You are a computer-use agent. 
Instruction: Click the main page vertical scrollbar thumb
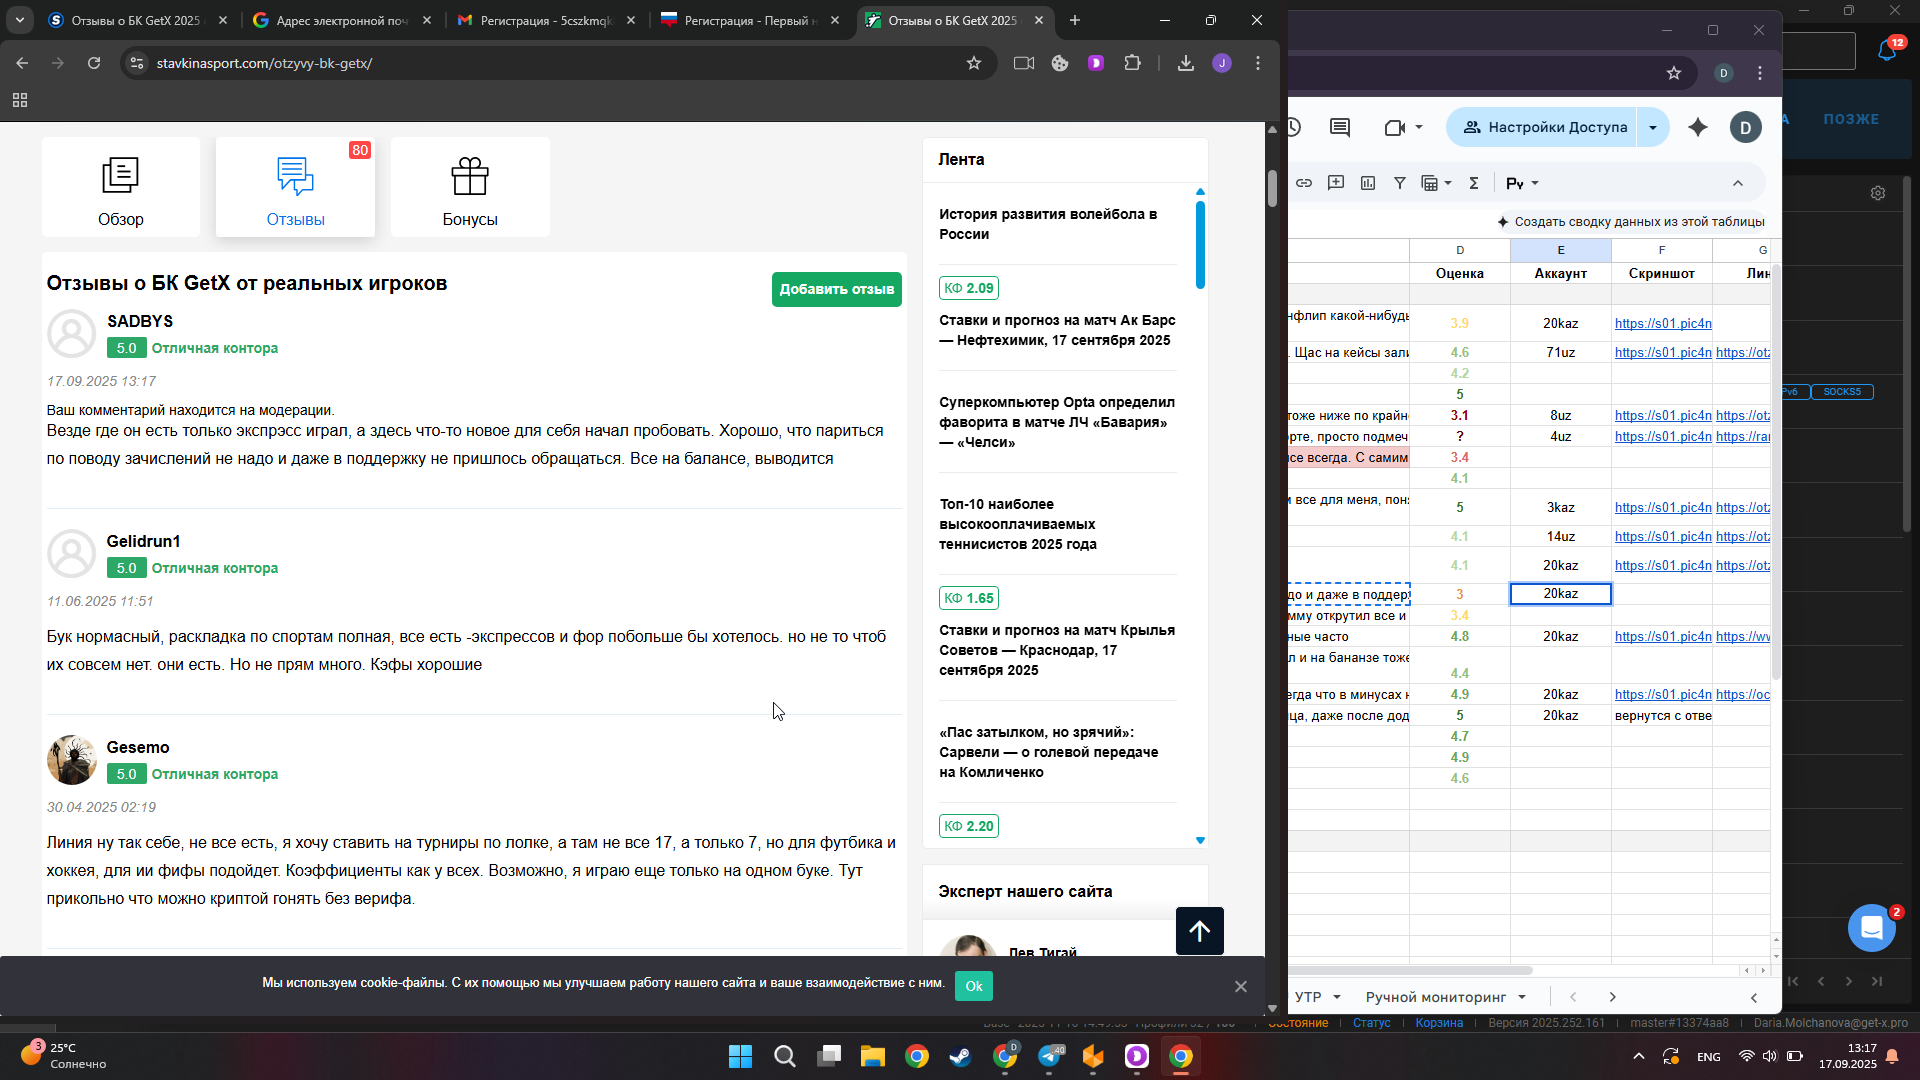click(x=1272, y=188)
